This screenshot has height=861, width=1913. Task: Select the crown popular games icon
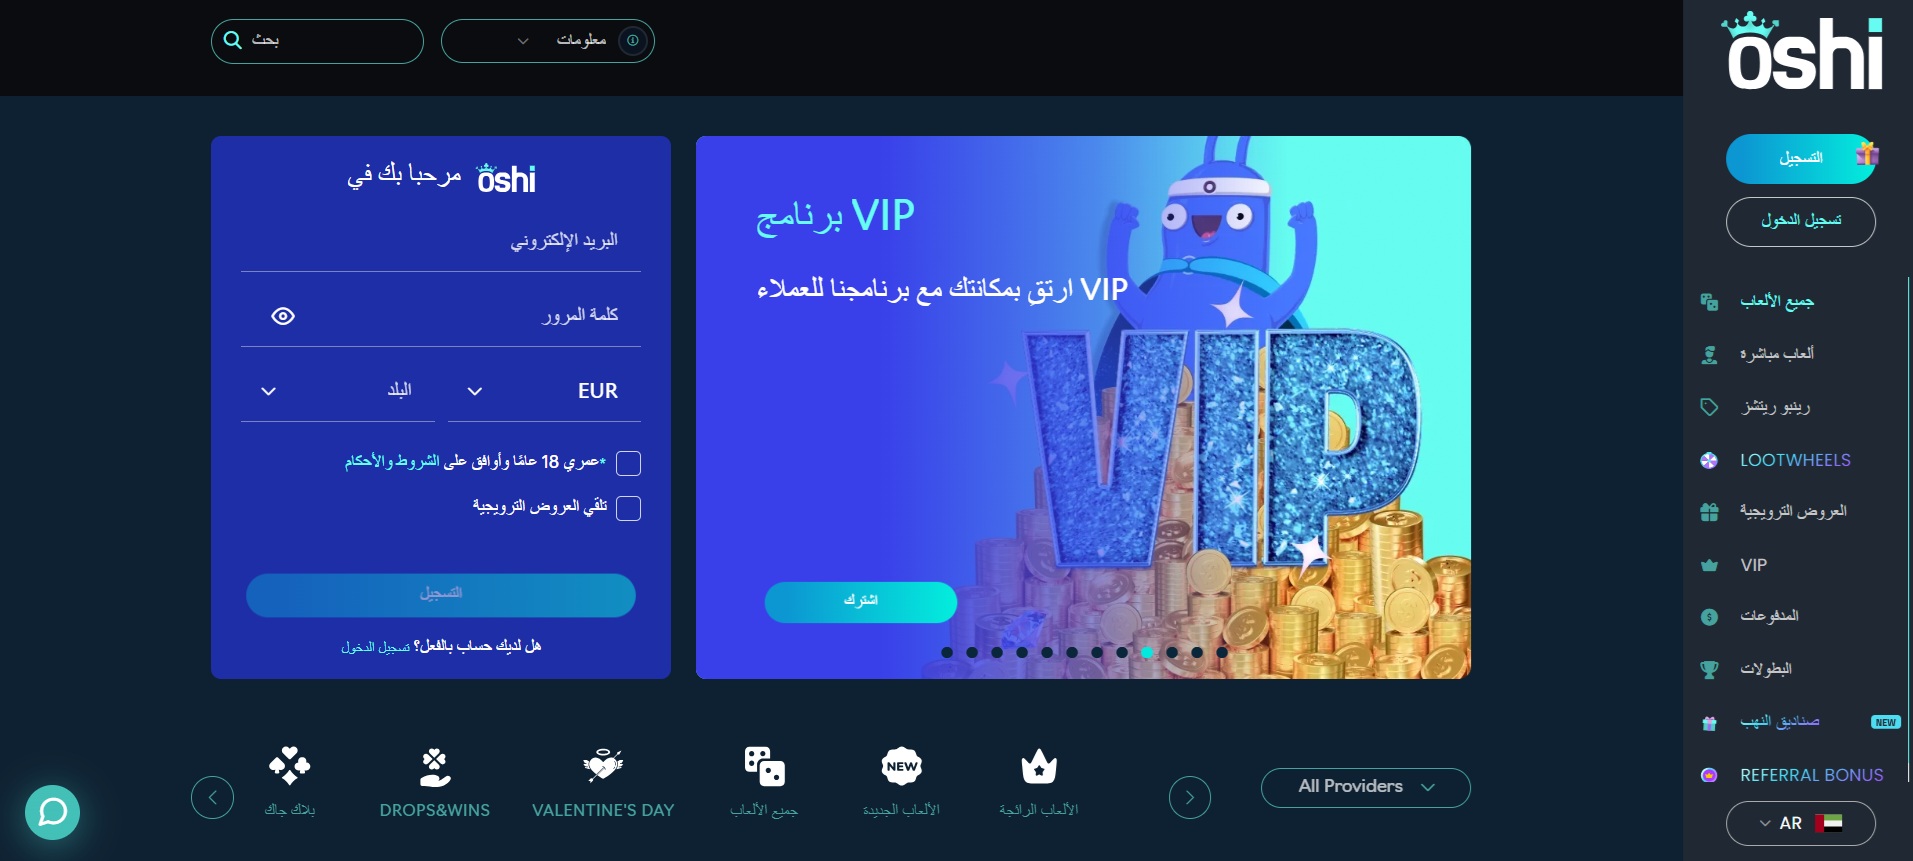[x=1039, y=766]
